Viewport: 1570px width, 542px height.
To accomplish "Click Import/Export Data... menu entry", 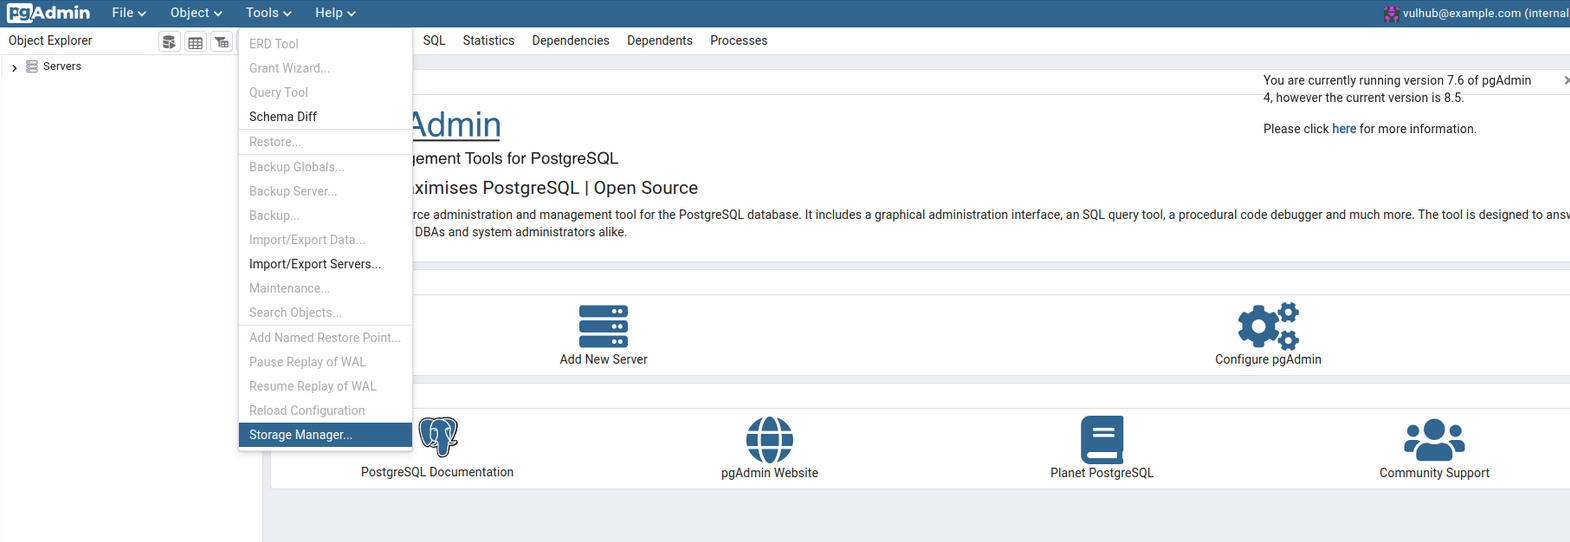I will pos(325,240).
